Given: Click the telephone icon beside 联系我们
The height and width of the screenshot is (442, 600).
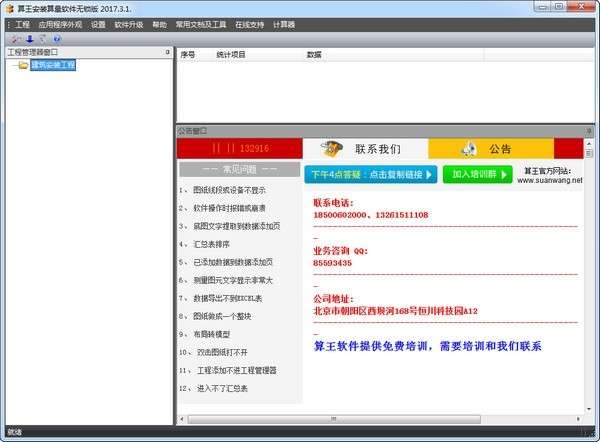Looking at the screenshot, I should point(331,148).
